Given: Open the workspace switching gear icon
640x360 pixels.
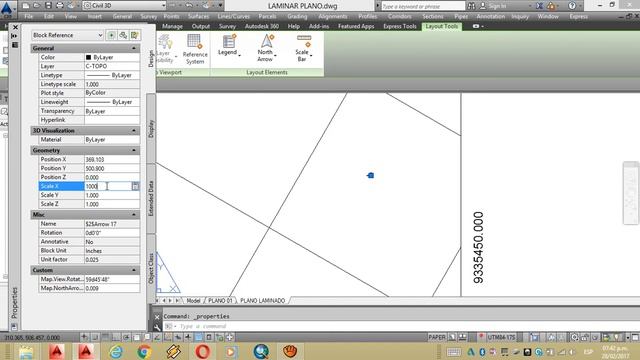Looking at the screenshot, I should 575,338.
